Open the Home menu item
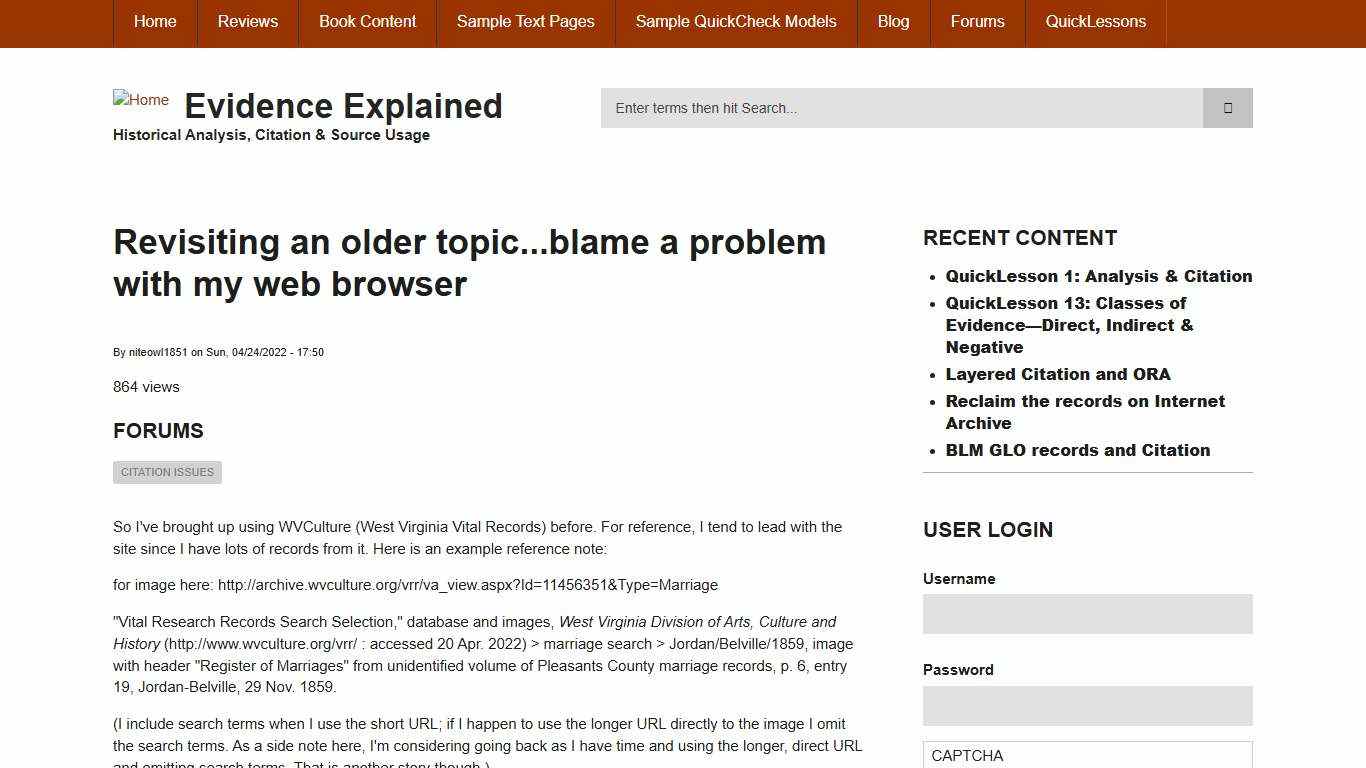The height and width of the screenshot is (768, 1366). [x=154, y=21]
